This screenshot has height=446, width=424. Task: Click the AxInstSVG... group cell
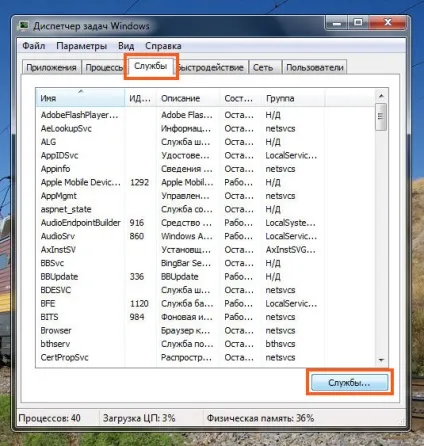pyautogui.click(x=290, y=250)
